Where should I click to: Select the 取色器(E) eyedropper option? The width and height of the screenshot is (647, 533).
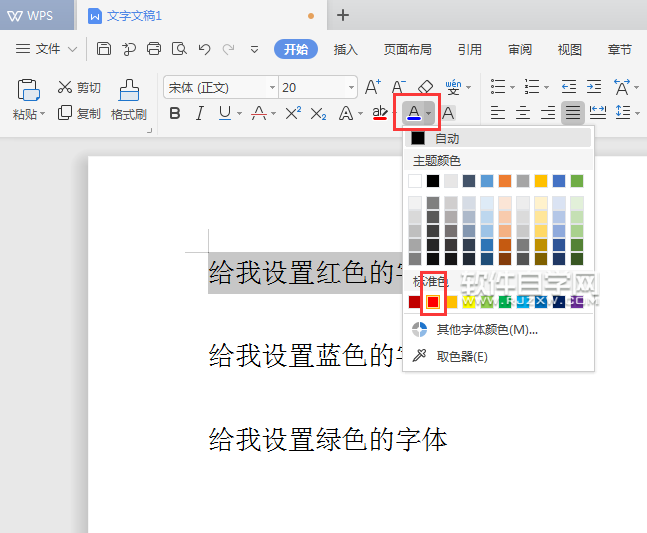[461, 356]
